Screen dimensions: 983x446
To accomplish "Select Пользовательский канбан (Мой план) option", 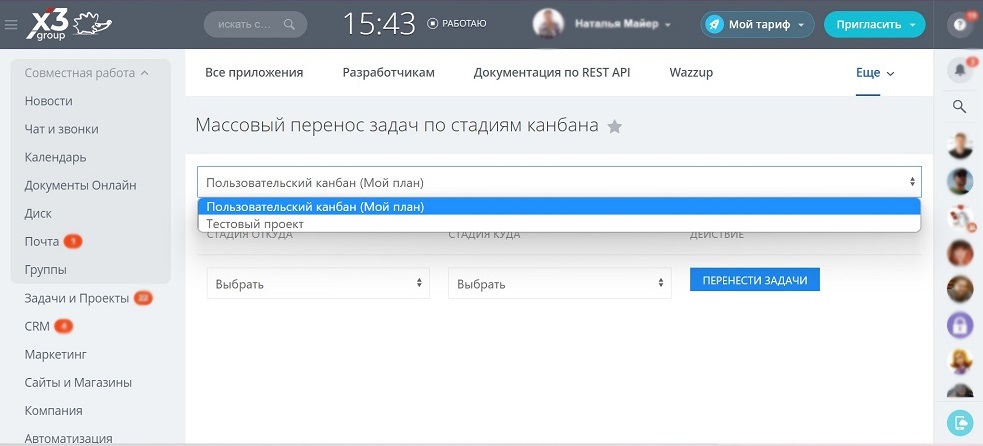I will click(x=559, y=207).
